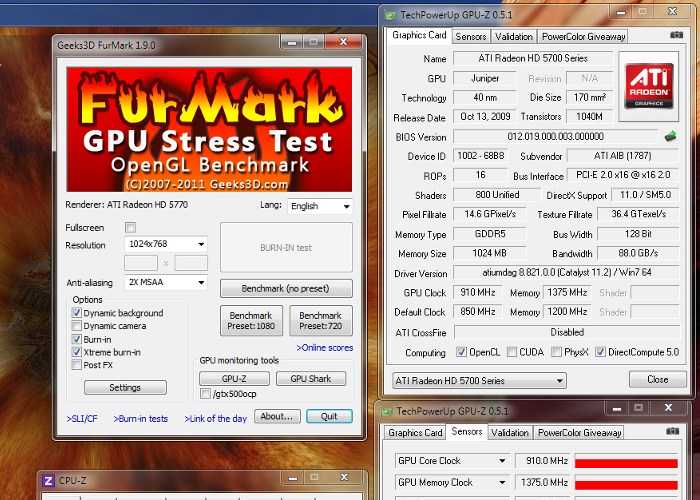The width and height of the screenshot is (700, 500).
Task: Click the BURN-IN test button
Action: 286,248
